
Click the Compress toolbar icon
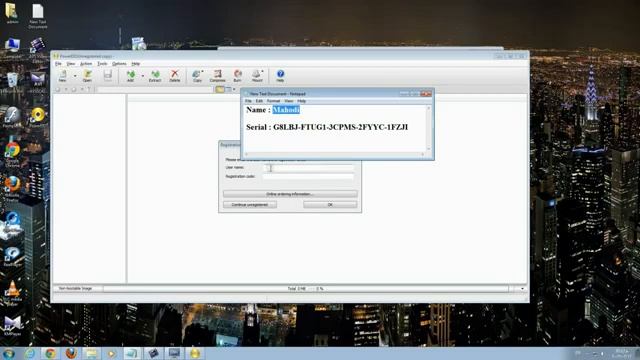point(218,76)
